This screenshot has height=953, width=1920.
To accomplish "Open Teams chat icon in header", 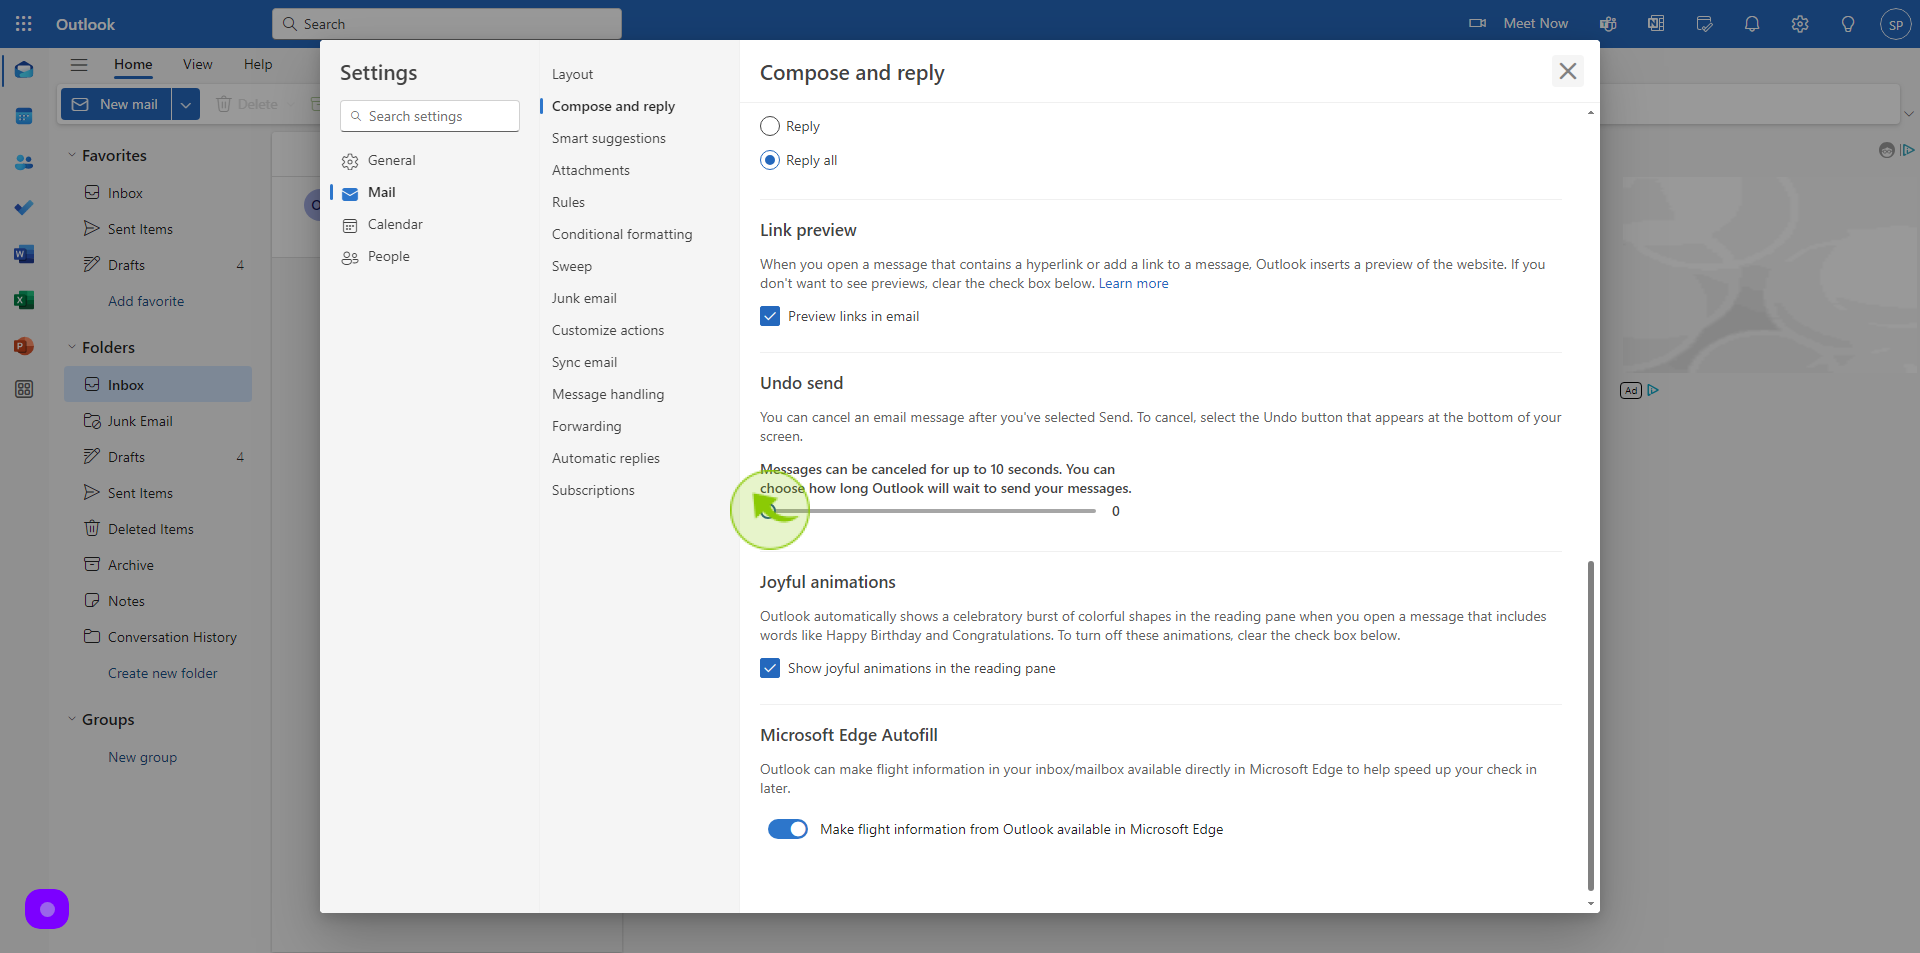I will pos(1608,24).
